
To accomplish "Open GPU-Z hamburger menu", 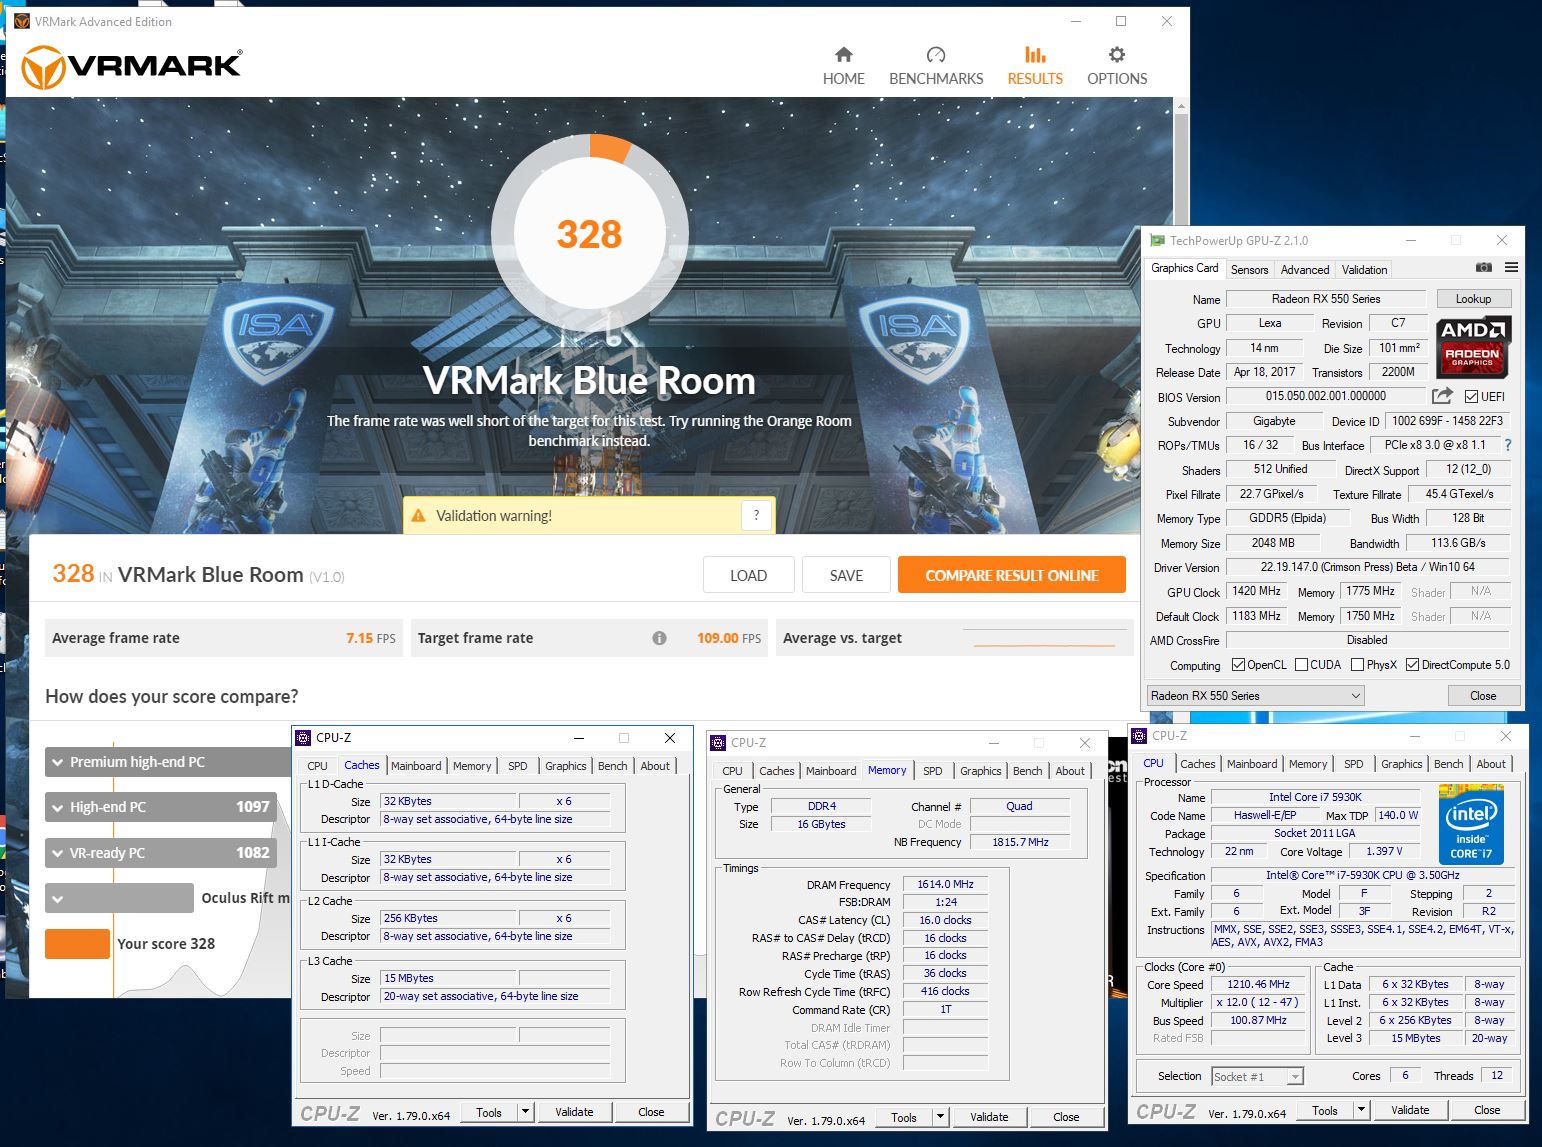I will tap(1511, 267).
